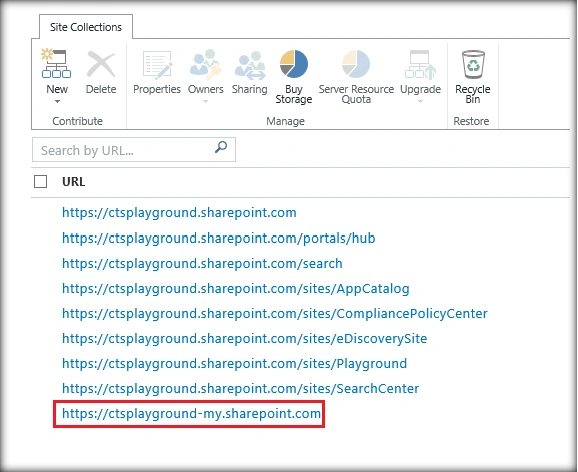The image size is (578, 472).
Task: Open the sites/Playground link
Action: tap(234, 364)
